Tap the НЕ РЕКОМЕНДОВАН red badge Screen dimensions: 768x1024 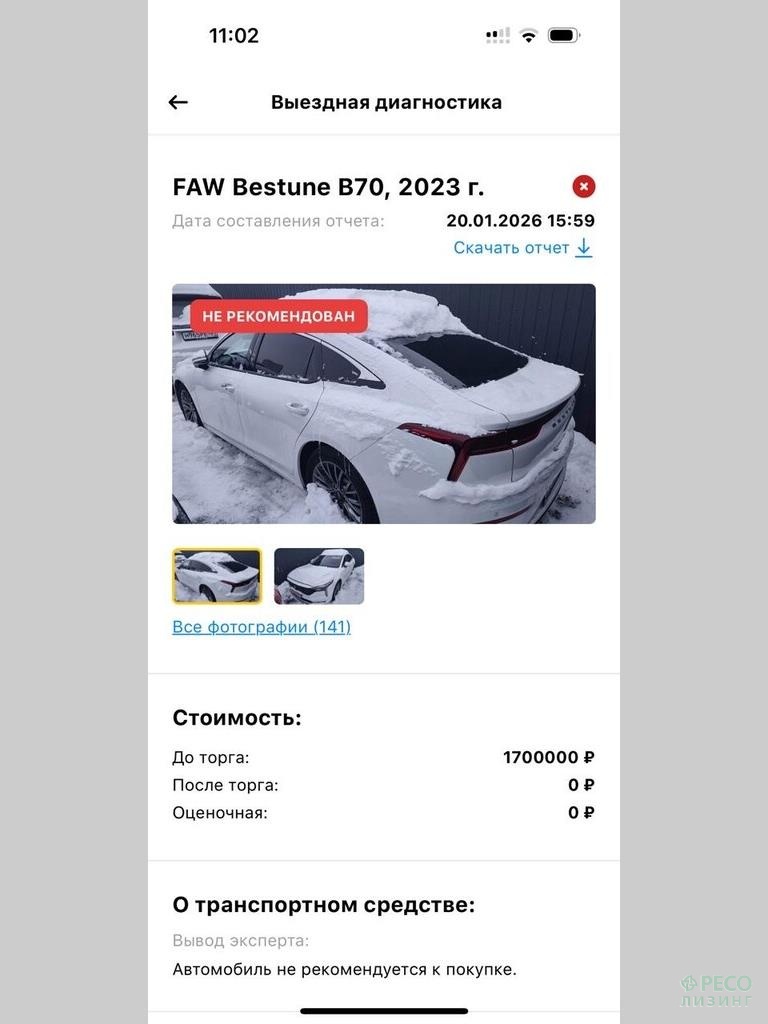[x=279, y=316]
